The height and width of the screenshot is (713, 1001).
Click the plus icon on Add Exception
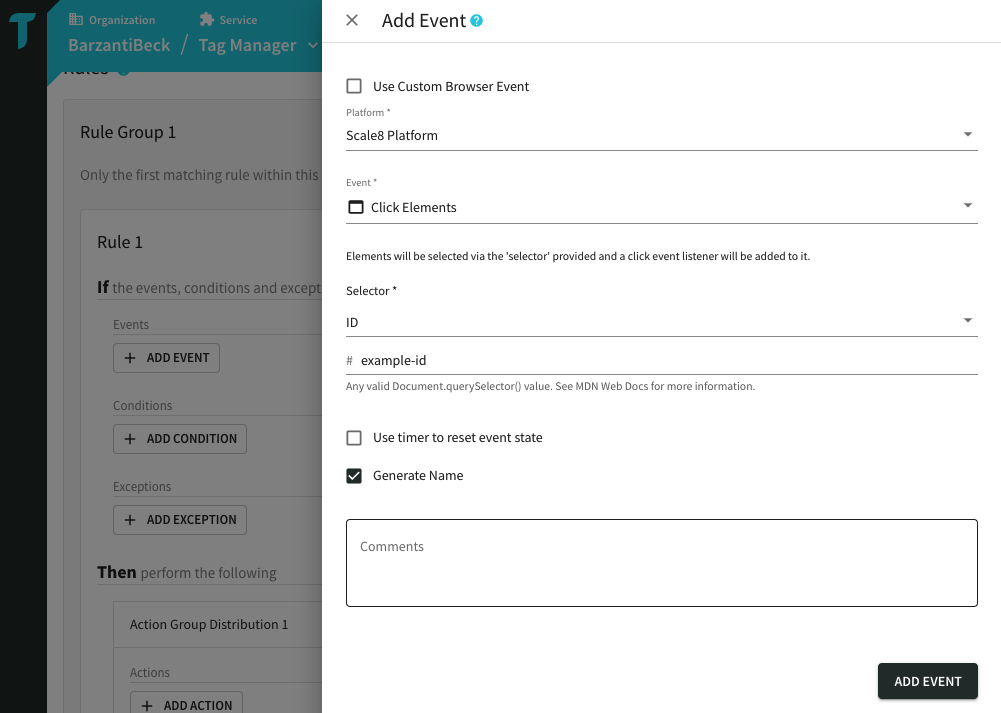pos(130,520)
